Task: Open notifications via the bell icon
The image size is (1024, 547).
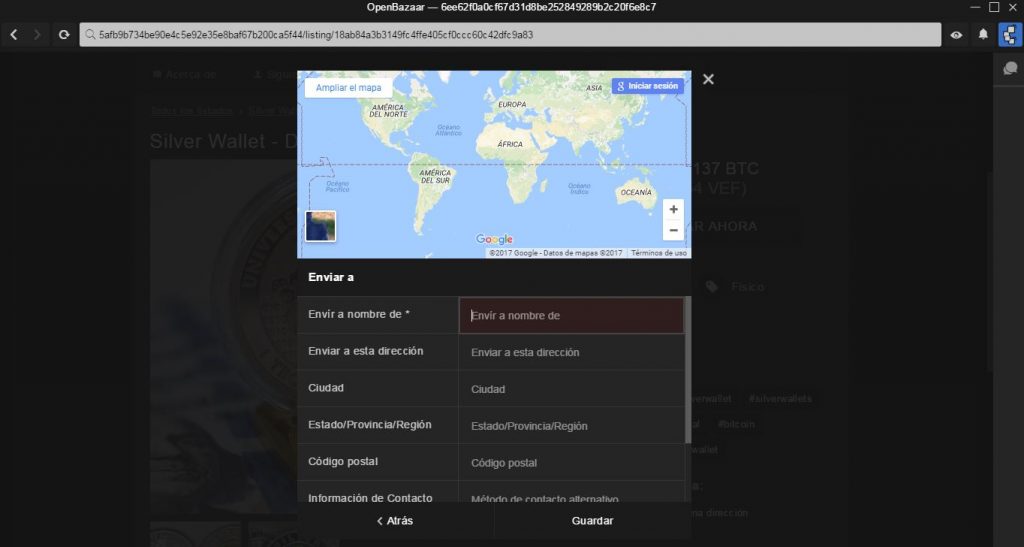Action: click(983, 35)
